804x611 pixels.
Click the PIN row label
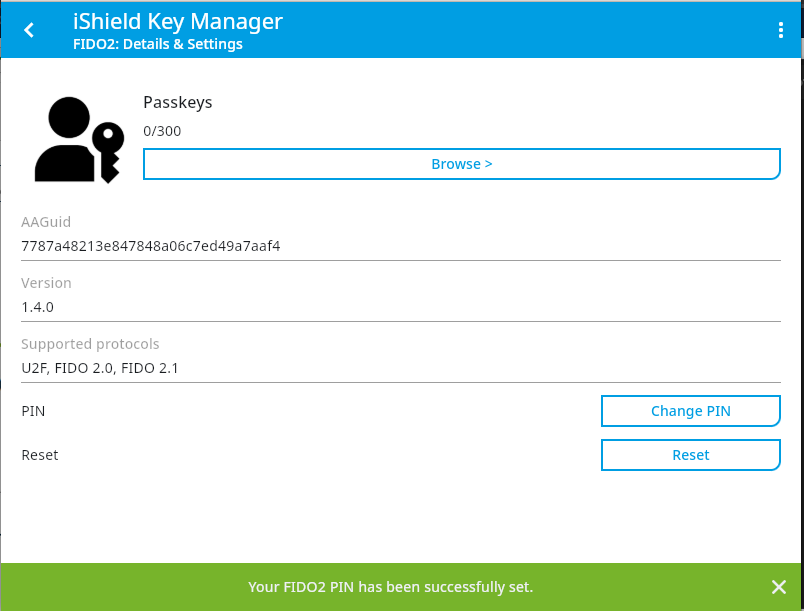33,411
